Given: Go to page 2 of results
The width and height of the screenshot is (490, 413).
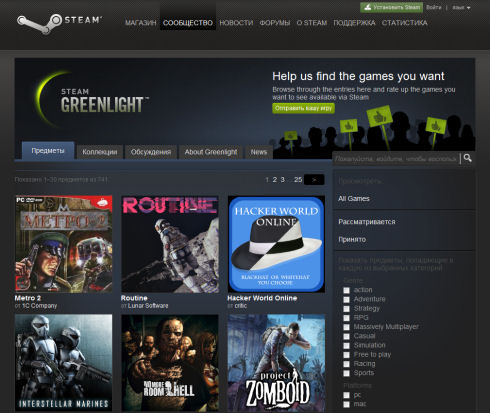Looking at the screenshot, I should coord(275,180).
